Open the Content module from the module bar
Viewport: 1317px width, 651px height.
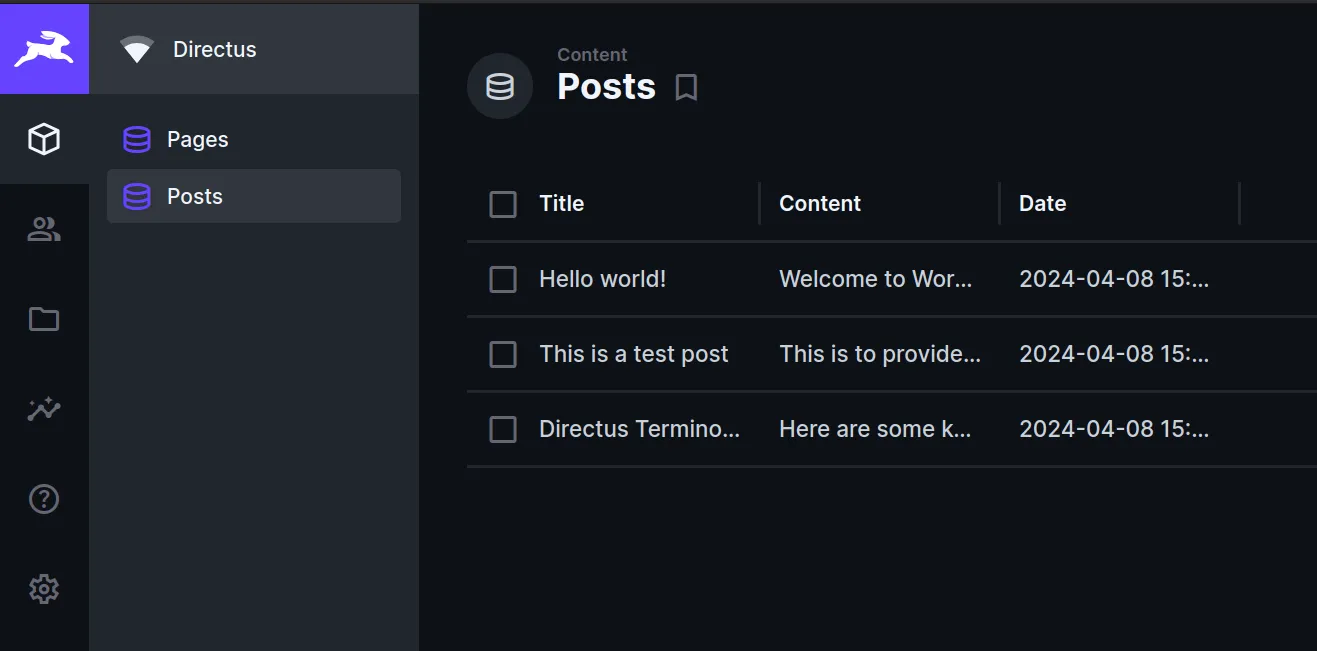pyautogui.click(x=44, y=139)
